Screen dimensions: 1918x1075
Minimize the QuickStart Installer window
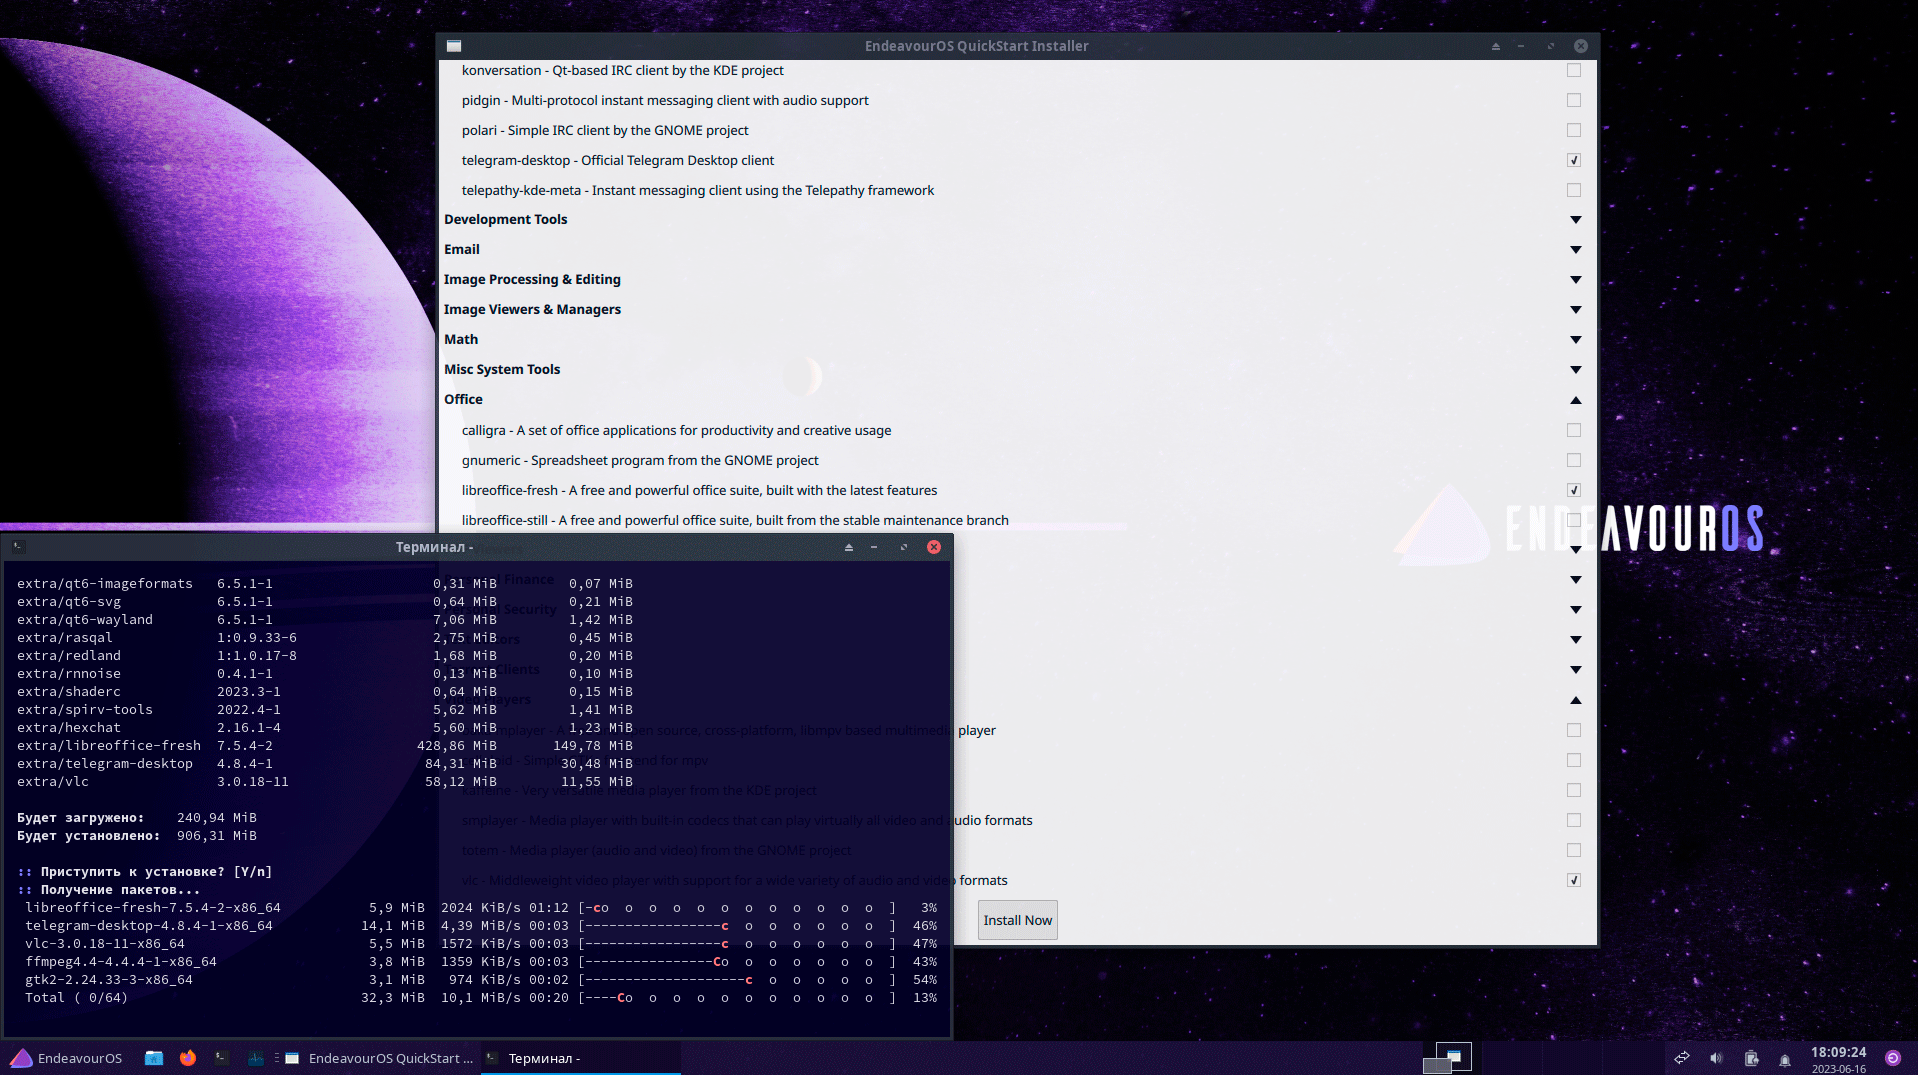coord(1521,46)
